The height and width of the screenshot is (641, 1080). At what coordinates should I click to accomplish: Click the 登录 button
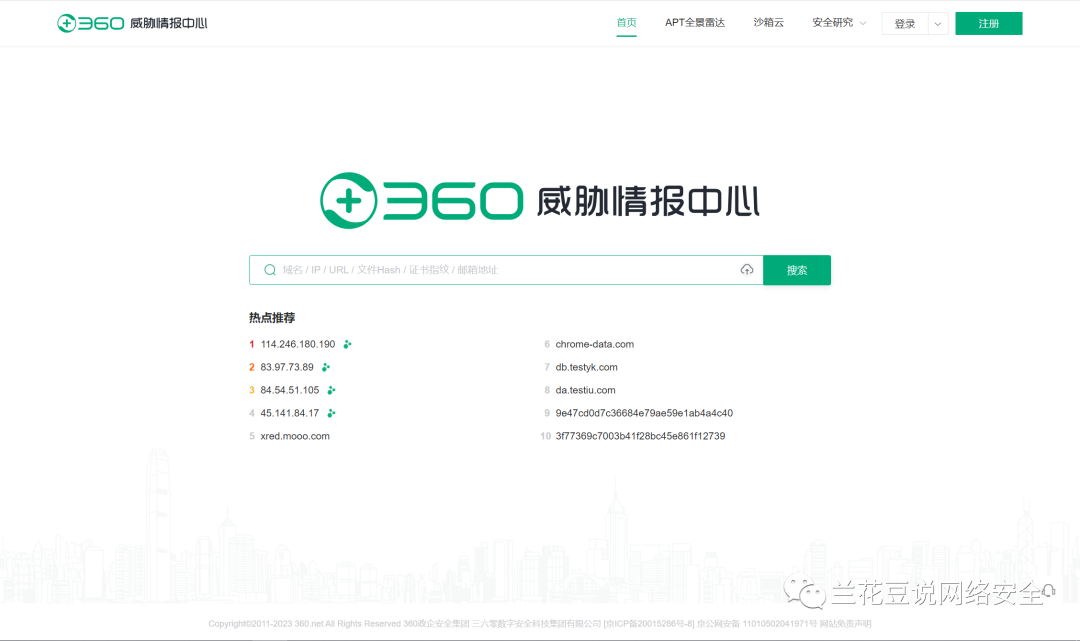(904, 23)
